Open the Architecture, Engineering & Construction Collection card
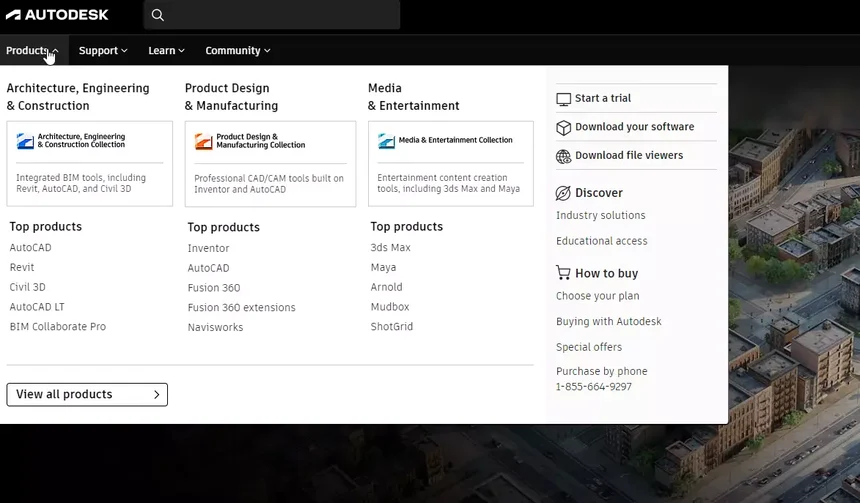 (89, 163)
